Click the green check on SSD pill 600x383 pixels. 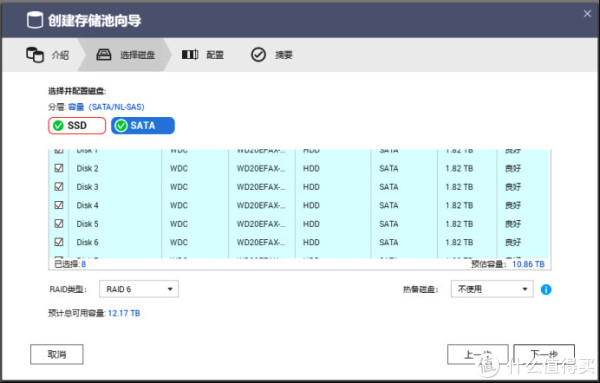tap(58, 125)
